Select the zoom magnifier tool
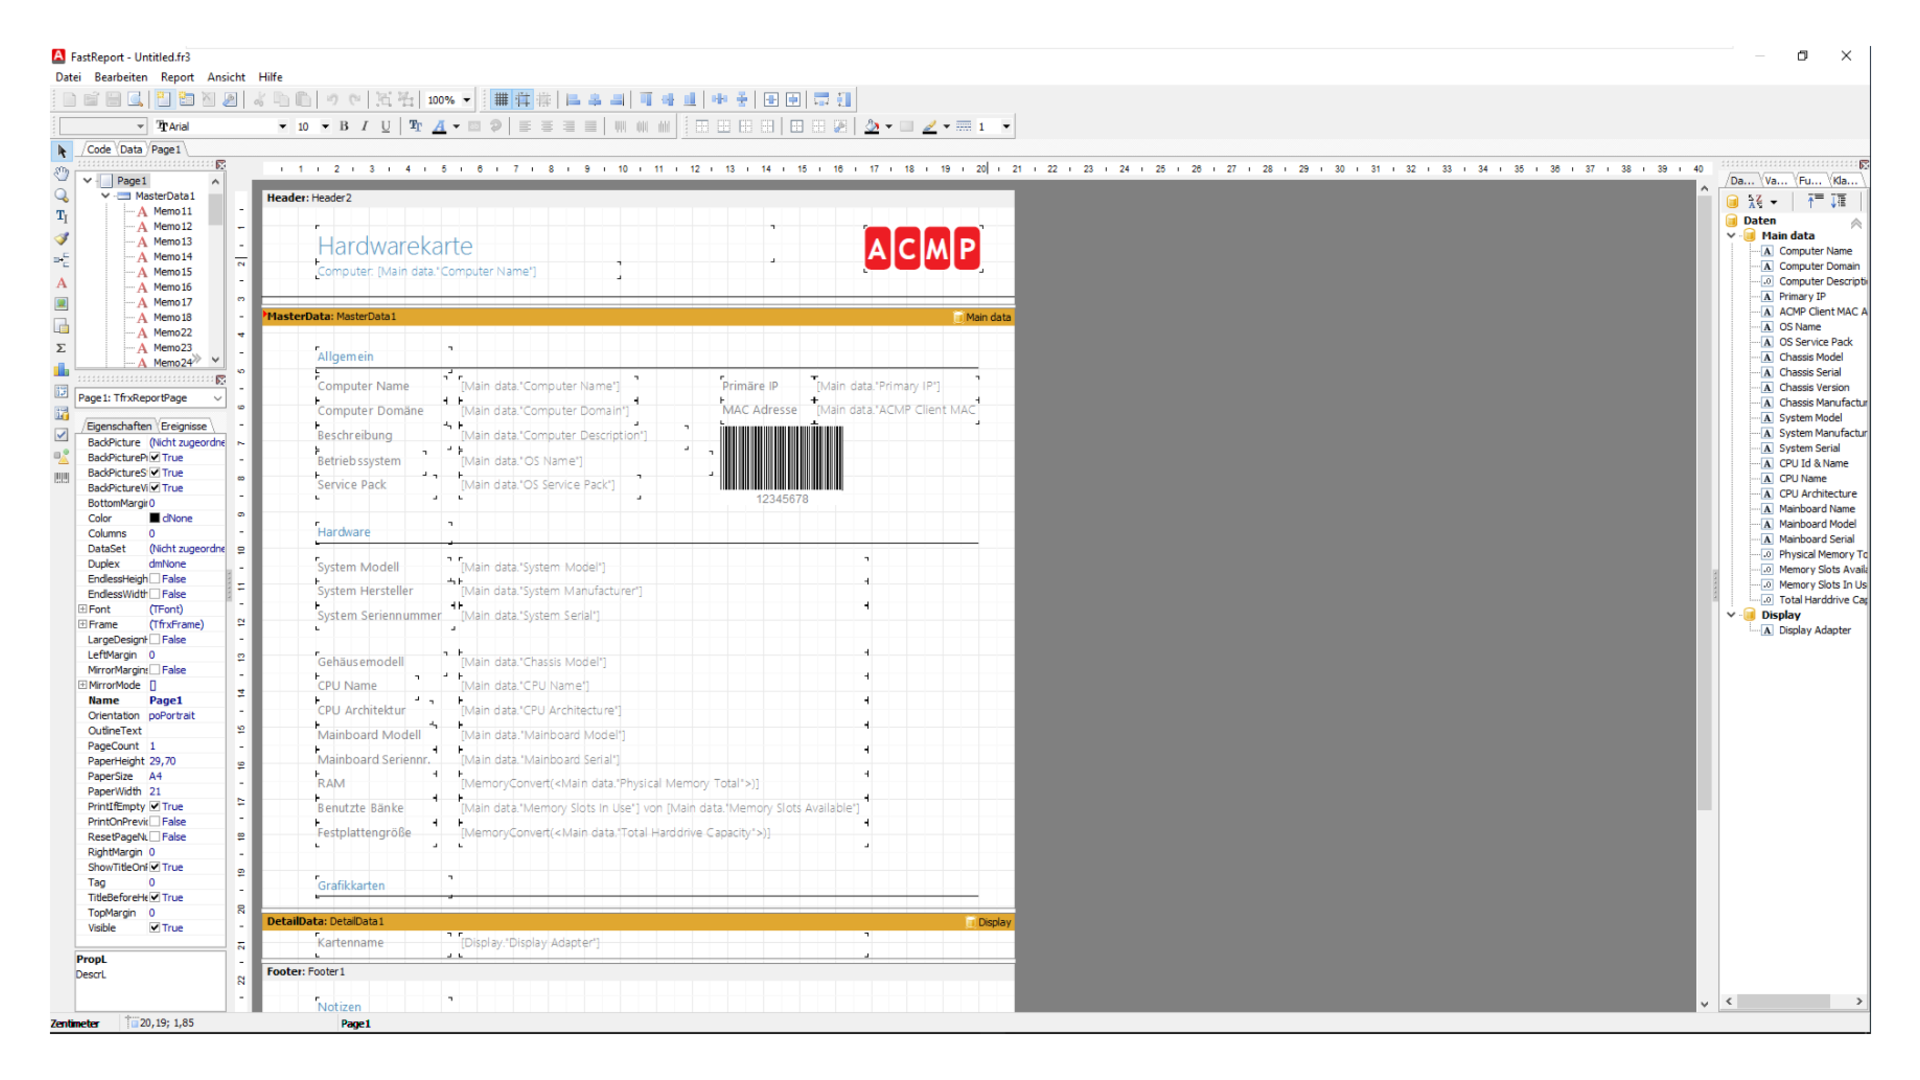Screen dimensions: 1920x1080 [x=62, y=195]
